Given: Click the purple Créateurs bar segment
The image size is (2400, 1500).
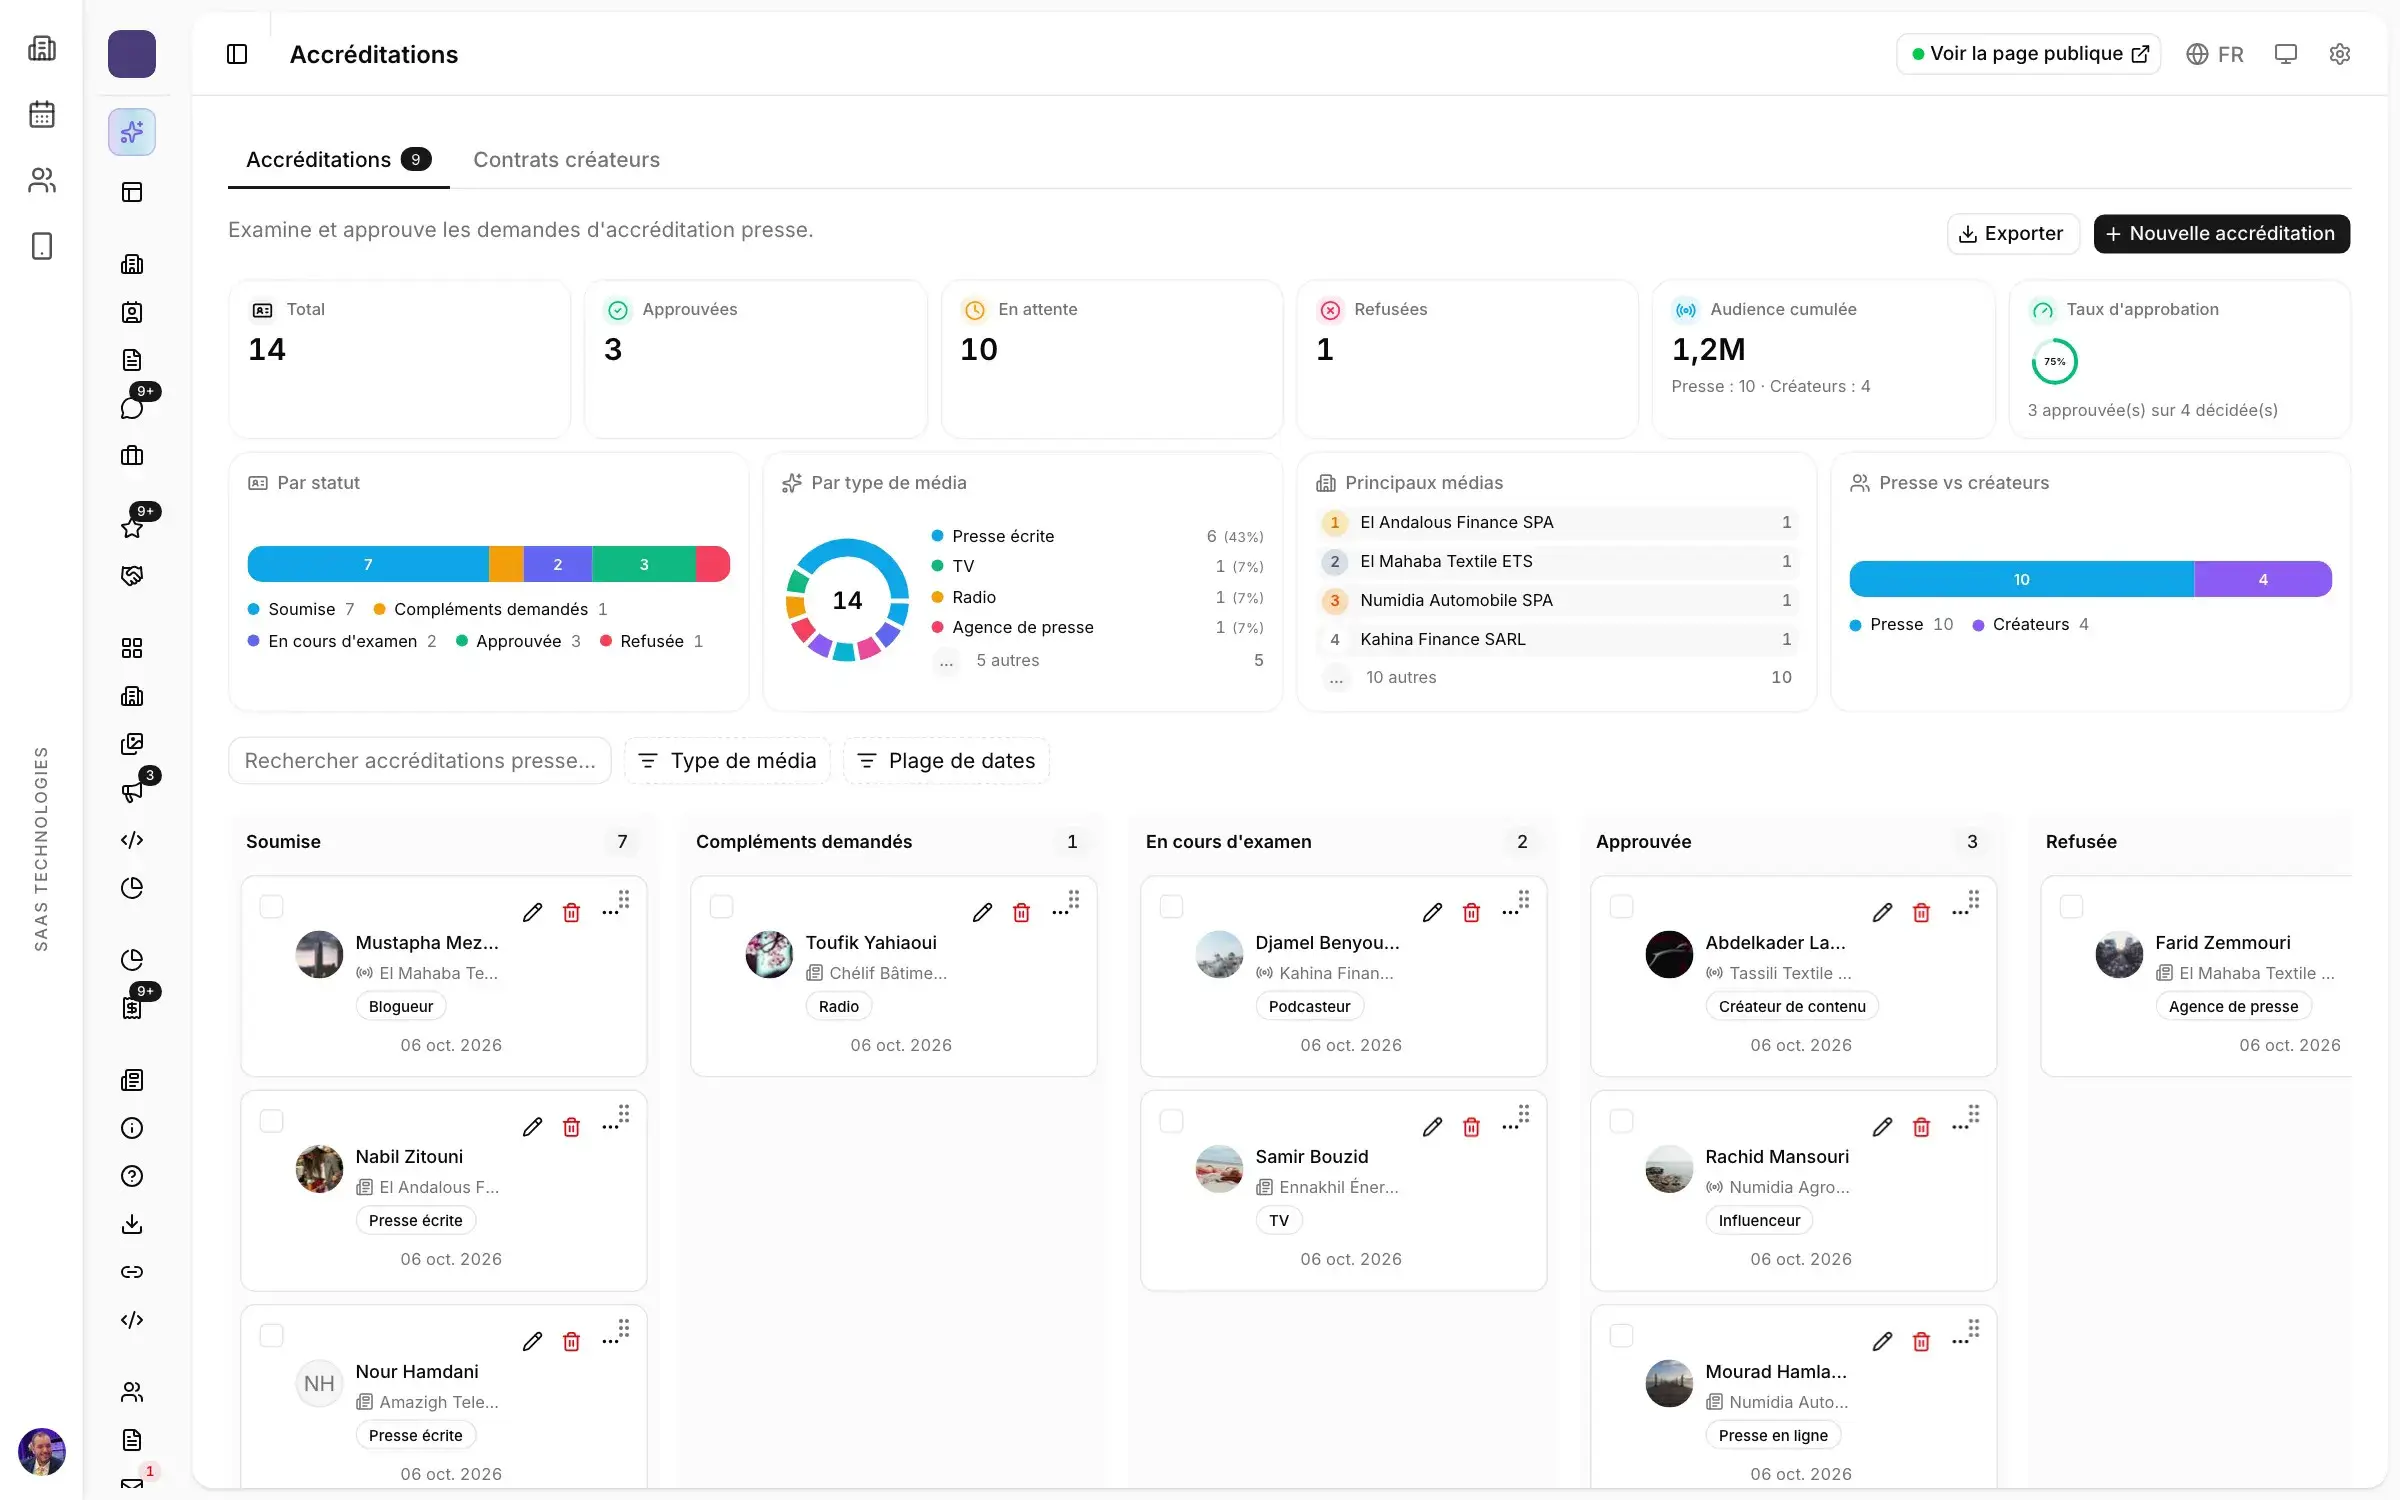Looking at the screenshot, I should [2263, 579].
